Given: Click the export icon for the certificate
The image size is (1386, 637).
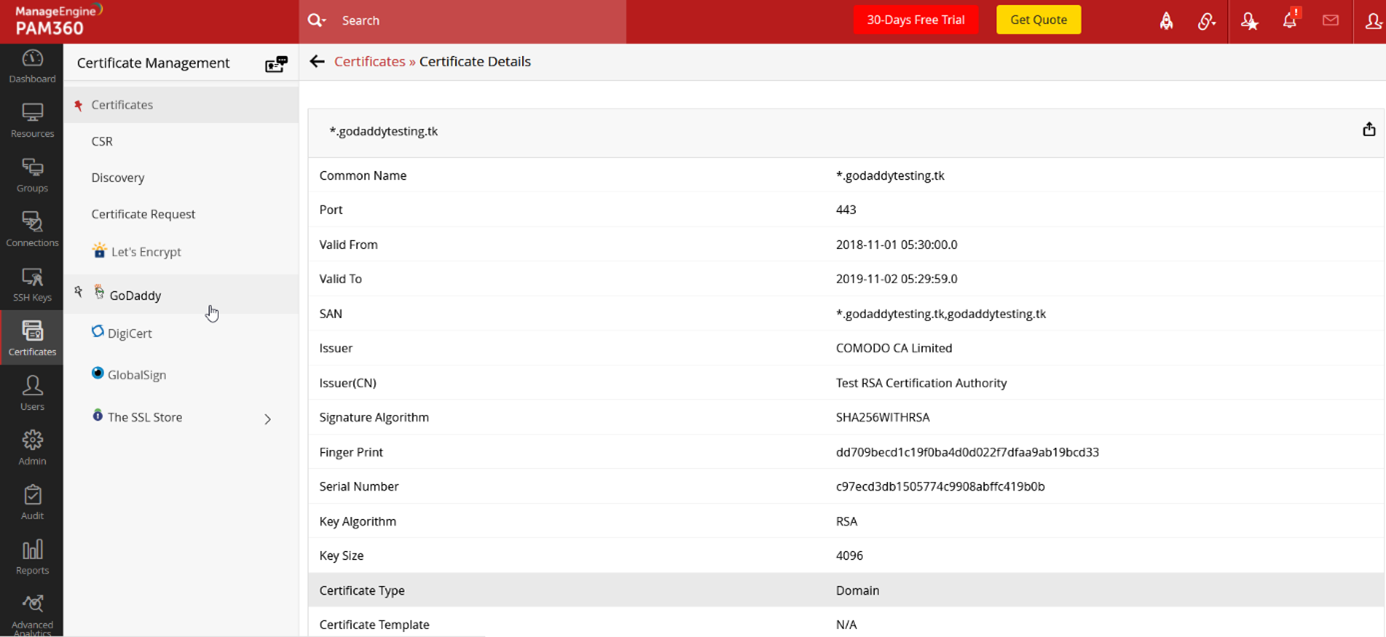Looking at the screenshot, I should pos(1368,130).
